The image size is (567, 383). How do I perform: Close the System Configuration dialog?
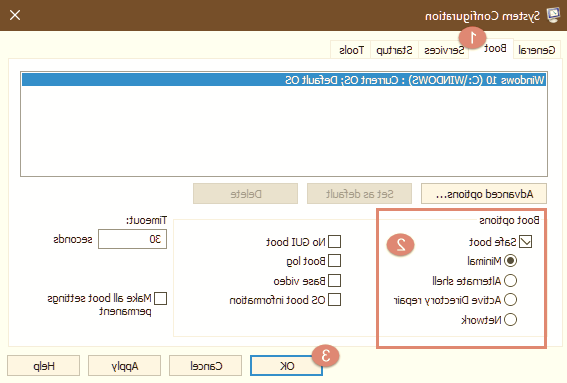click(15, 15)
